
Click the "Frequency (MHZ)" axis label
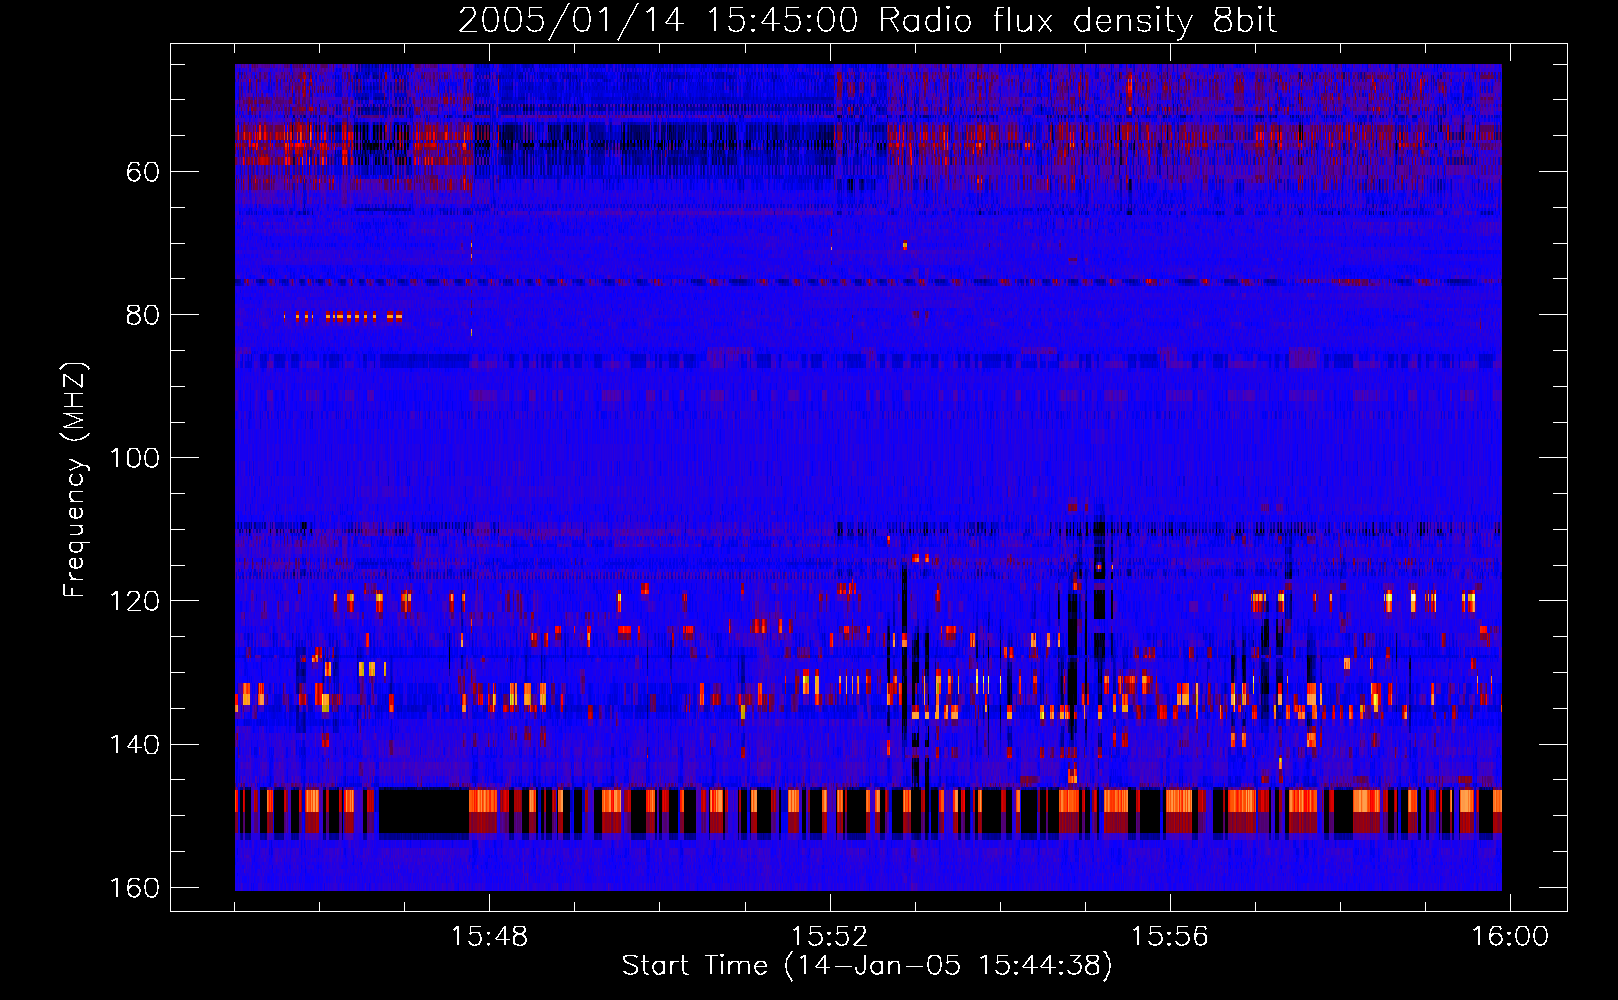coord(75,479)
